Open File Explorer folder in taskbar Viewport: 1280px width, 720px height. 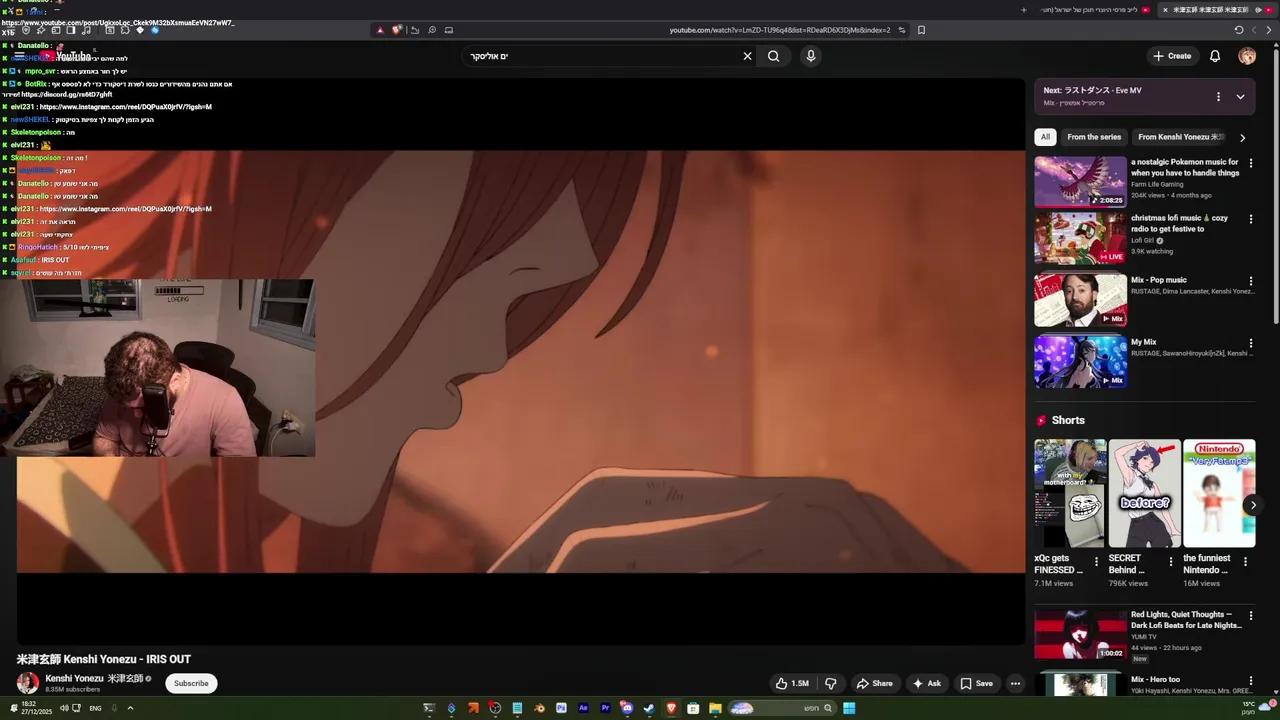715,708
